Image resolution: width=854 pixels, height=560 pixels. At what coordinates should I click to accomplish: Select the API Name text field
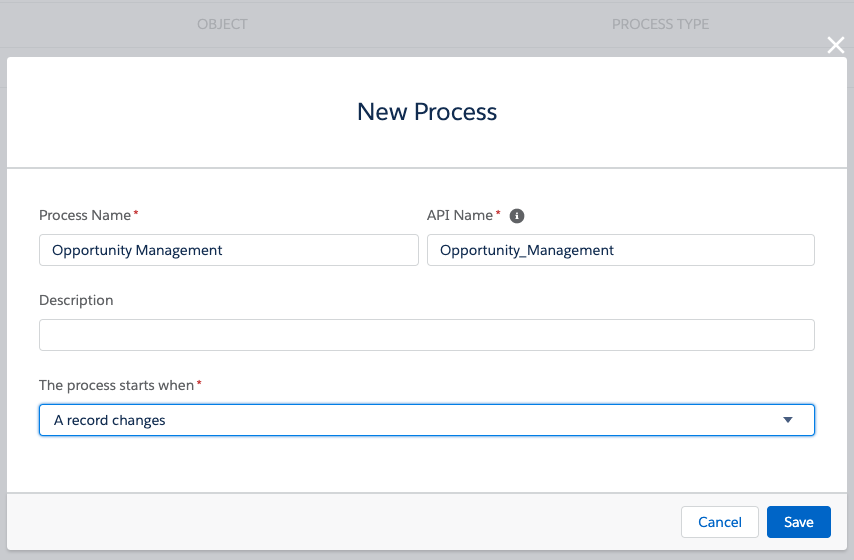(x=620, y=250)
